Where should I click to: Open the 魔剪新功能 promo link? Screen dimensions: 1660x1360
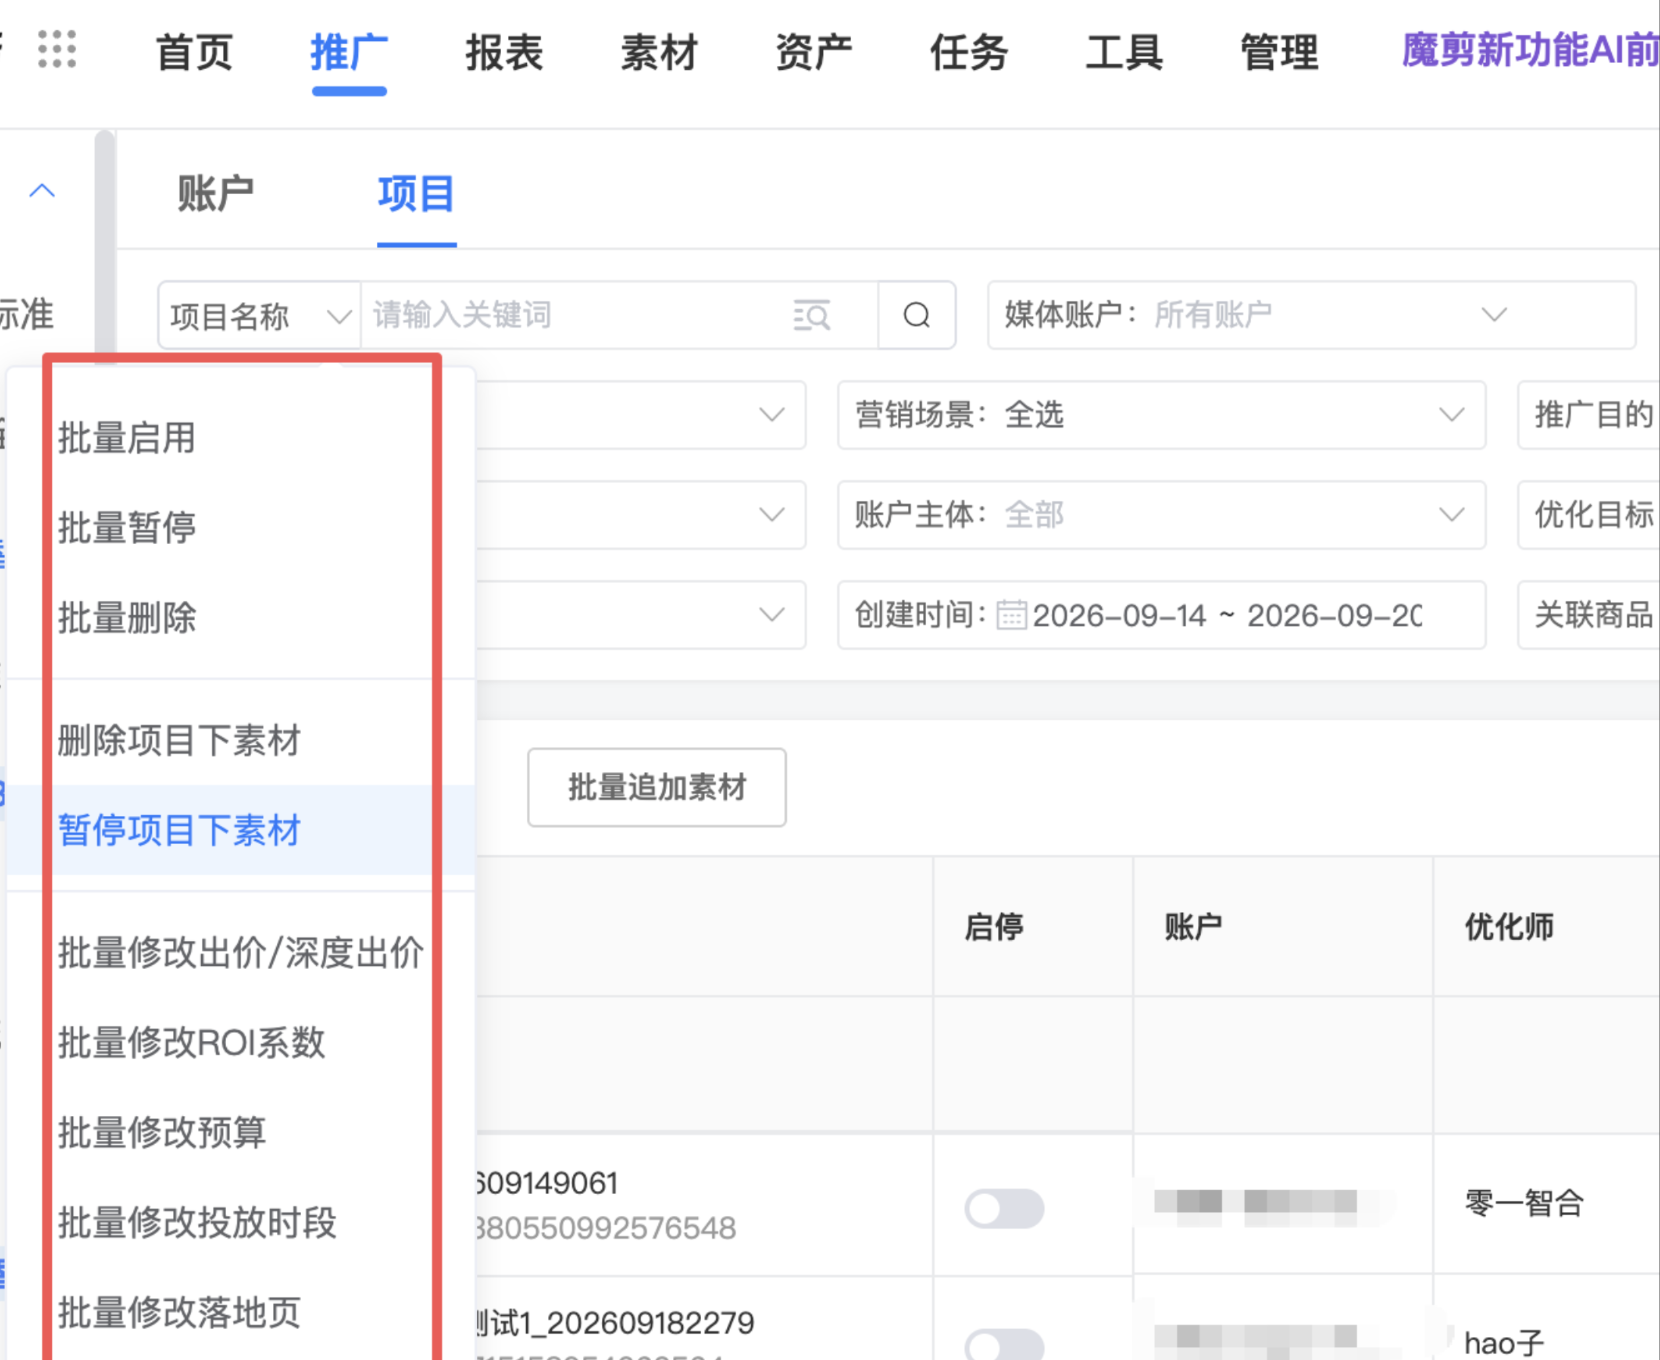(1530, 50)
